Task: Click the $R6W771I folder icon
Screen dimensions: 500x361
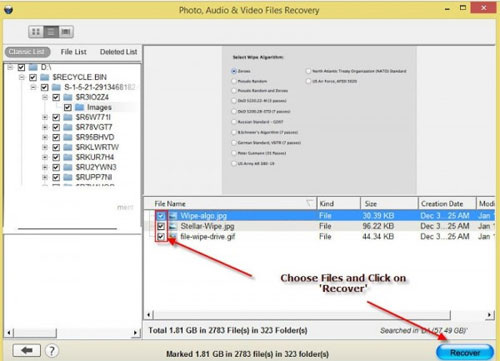Action: click(x=68, y=117)
